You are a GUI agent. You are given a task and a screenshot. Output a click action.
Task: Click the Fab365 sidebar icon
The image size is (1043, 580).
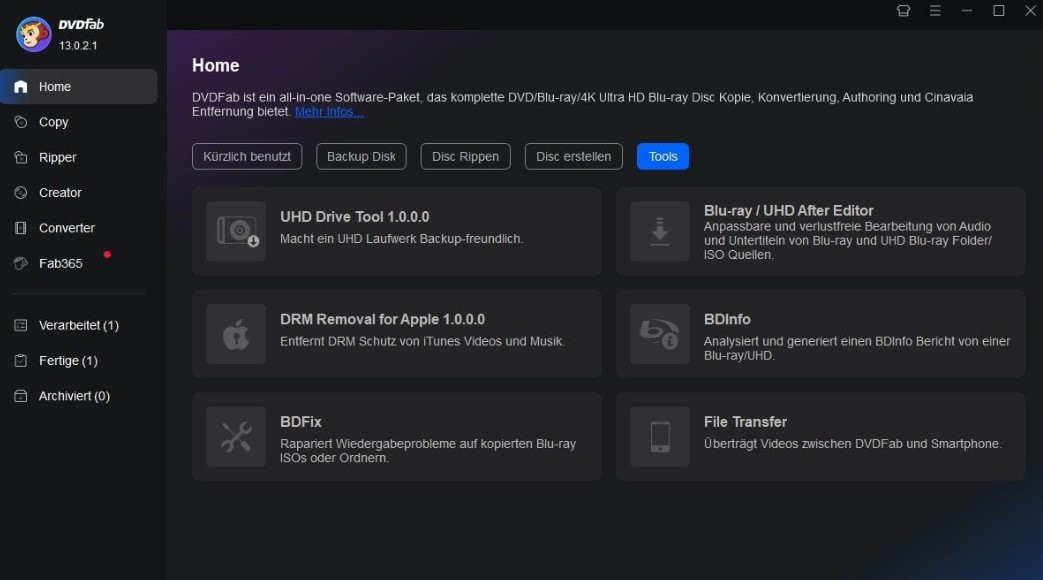coord(21,263)
